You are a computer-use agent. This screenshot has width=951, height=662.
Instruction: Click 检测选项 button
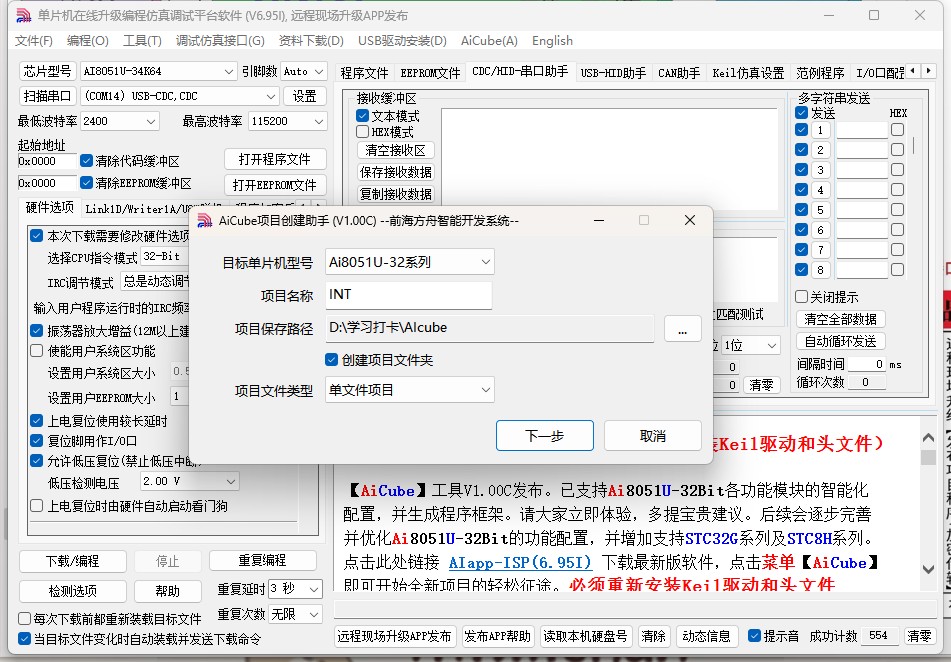[73, 591]
